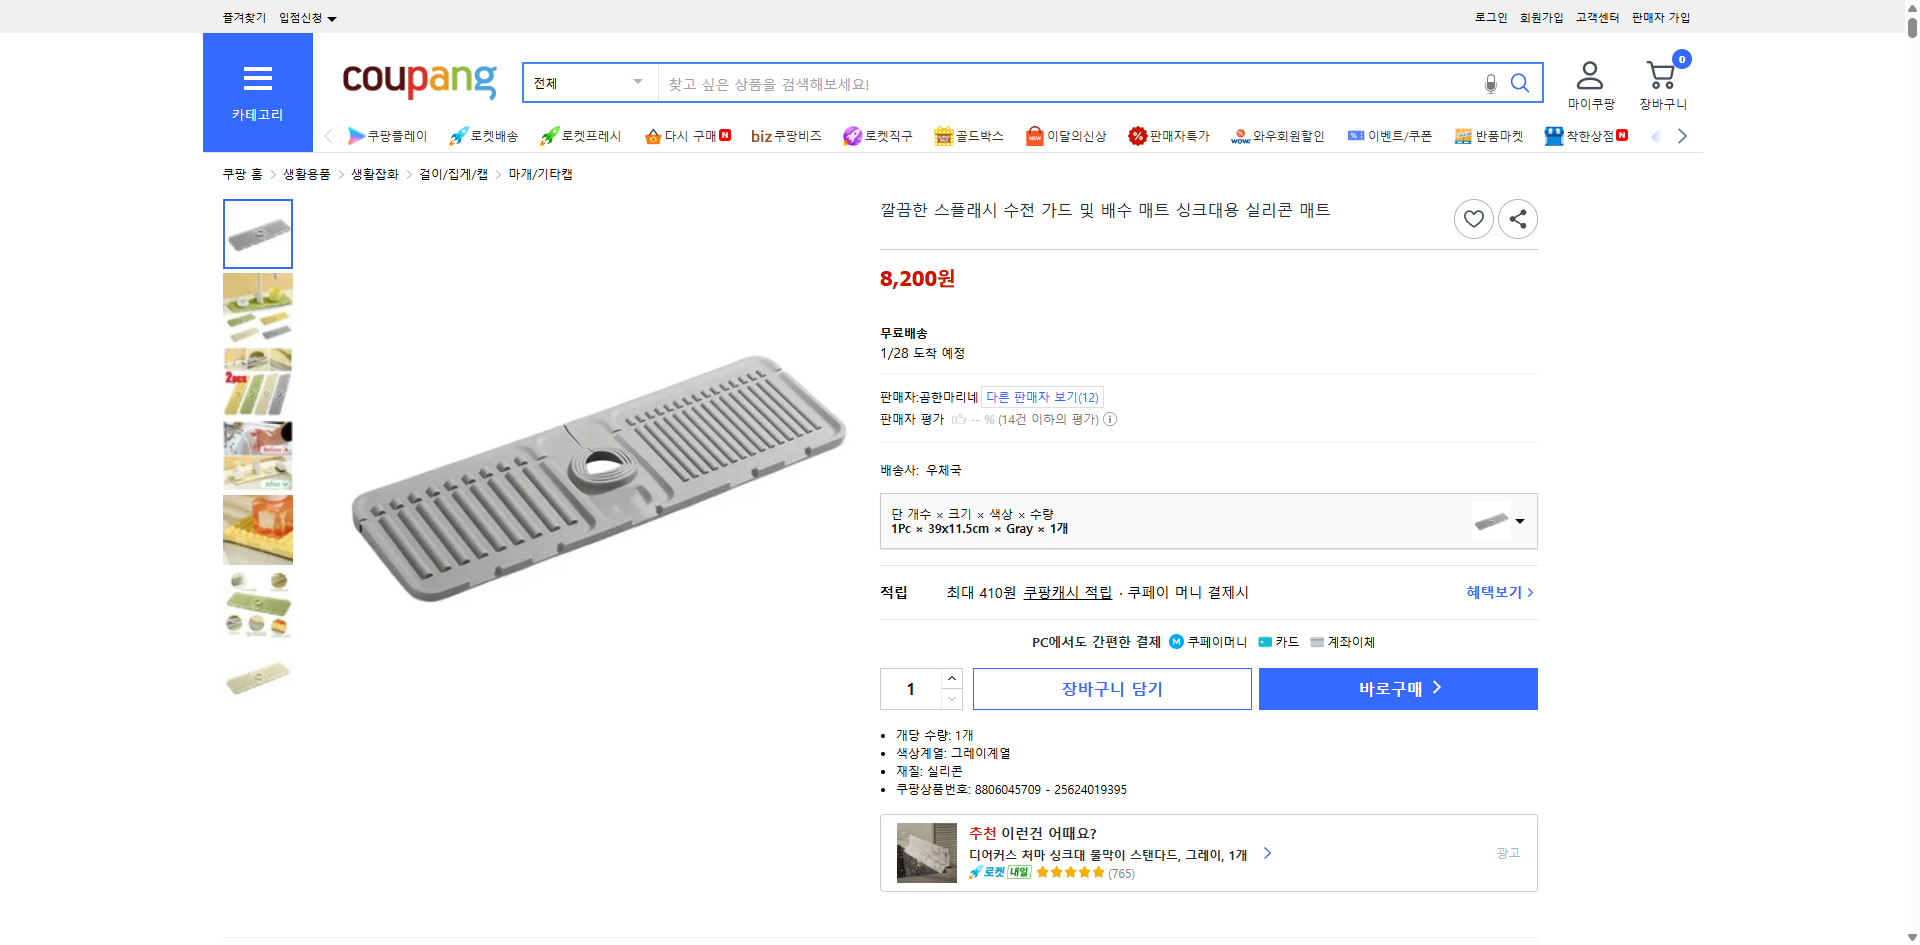Open 다른 판매자 보기(12) link
Image resolution: width=1920 pixels, height=945 pixels.
coord(1040,396)
